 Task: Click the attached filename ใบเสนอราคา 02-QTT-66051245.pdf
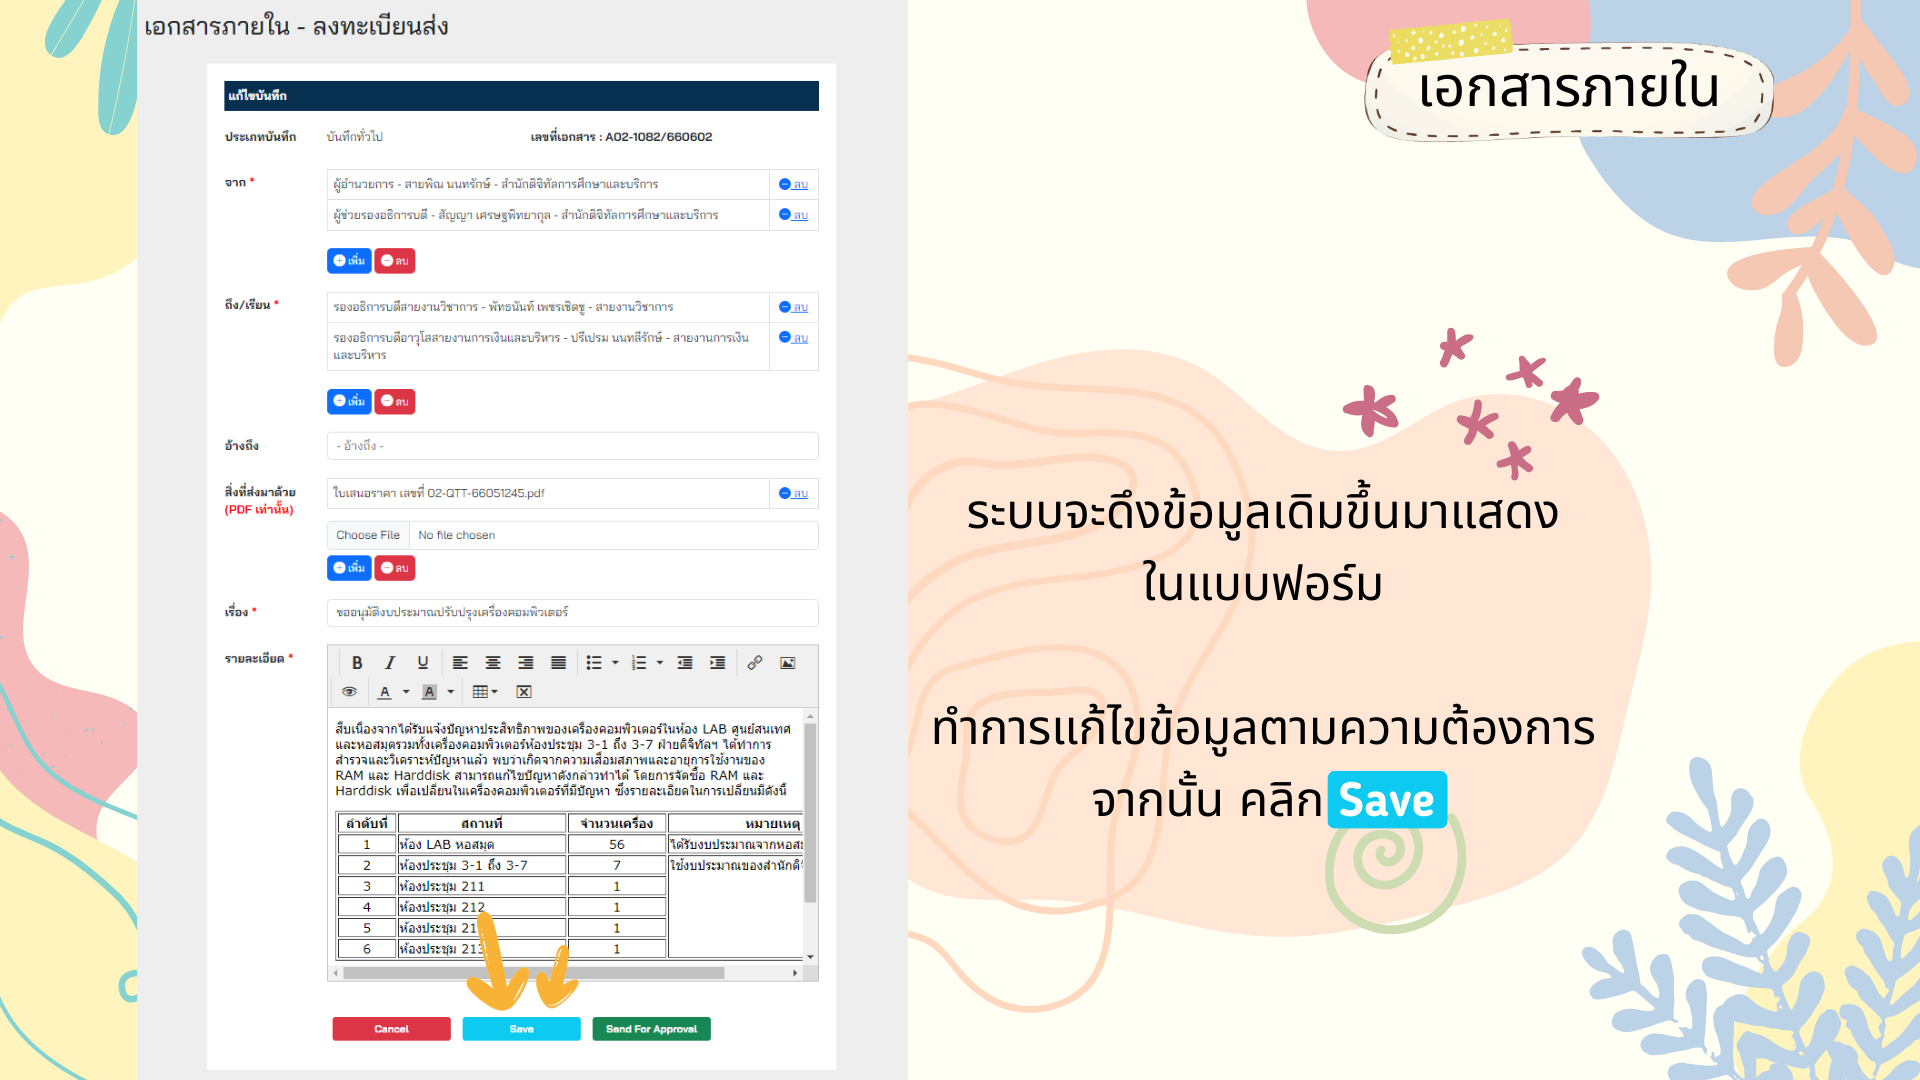coord(438,494)
